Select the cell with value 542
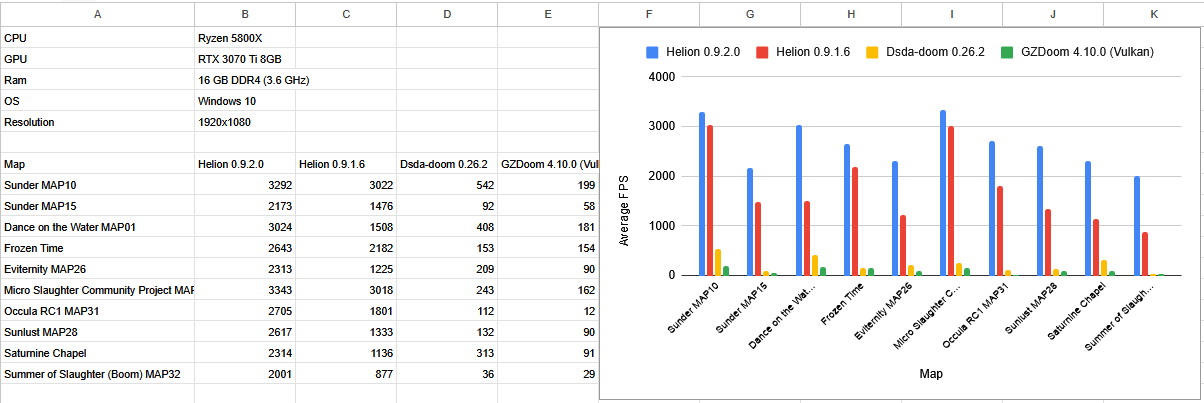 (x=447, y=184)
